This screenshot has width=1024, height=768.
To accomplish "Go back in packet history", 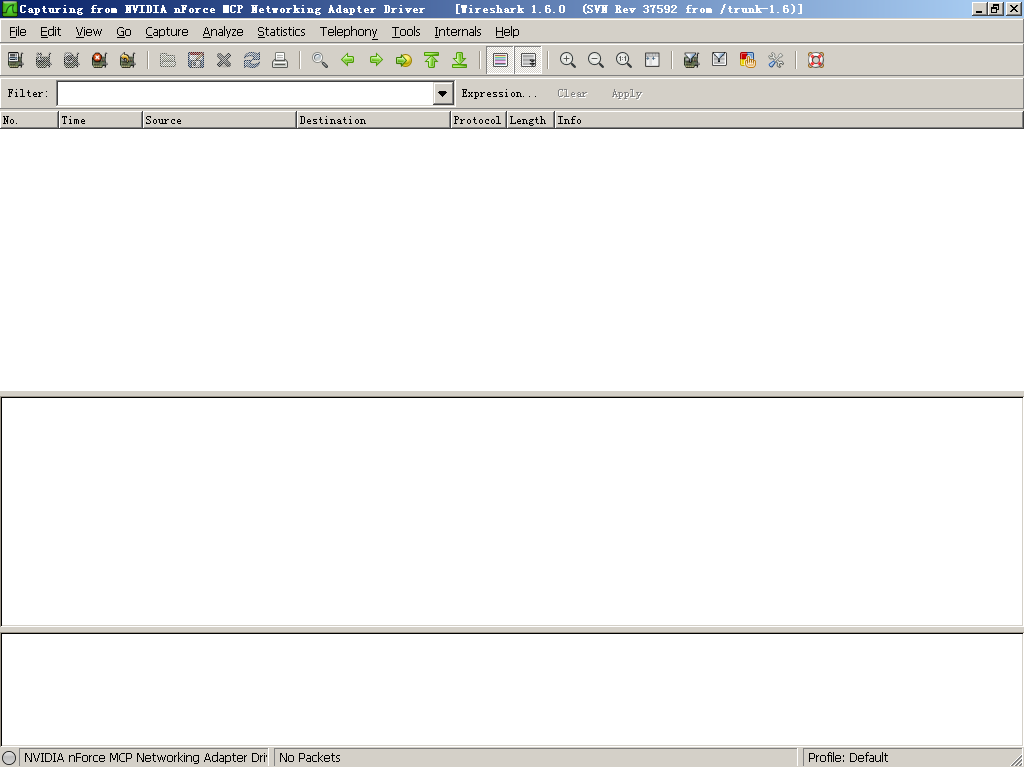I will point(348,60).
